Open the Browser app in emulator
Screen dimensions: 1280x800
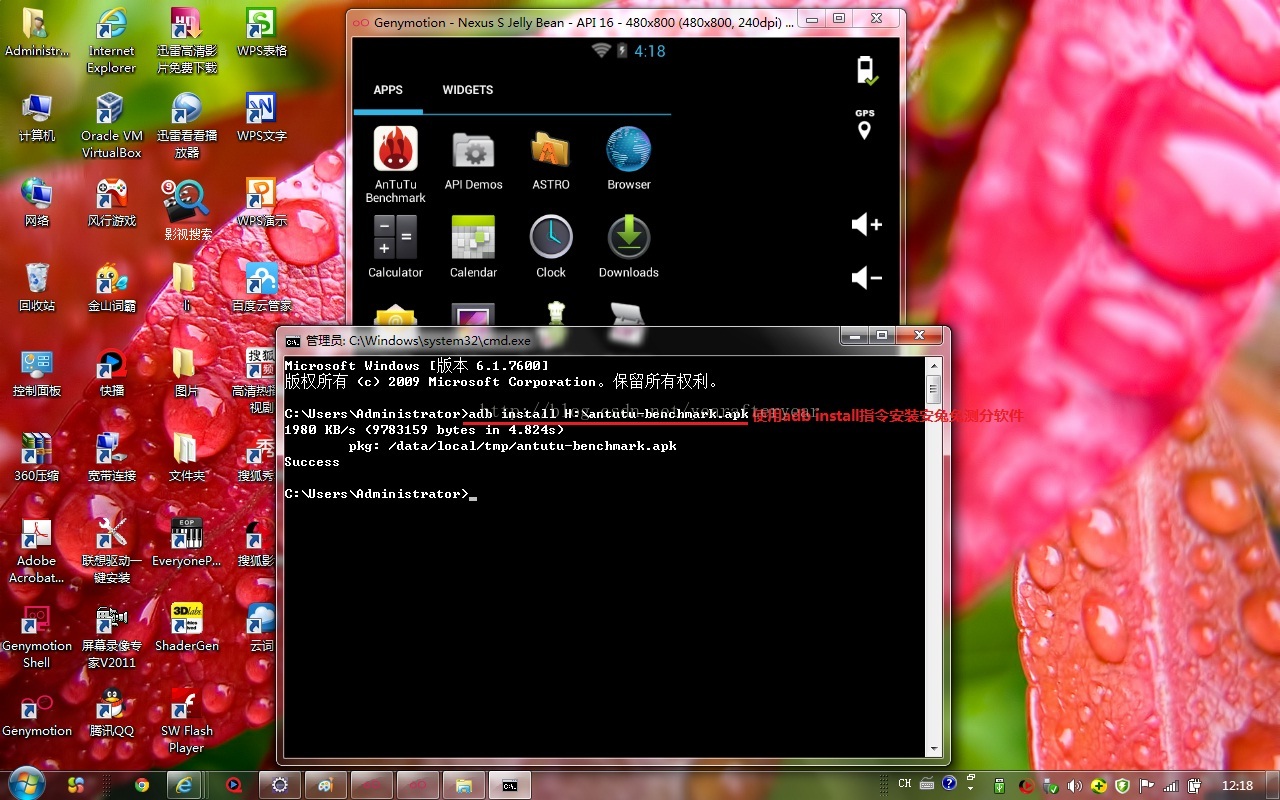tap(629, 158)
